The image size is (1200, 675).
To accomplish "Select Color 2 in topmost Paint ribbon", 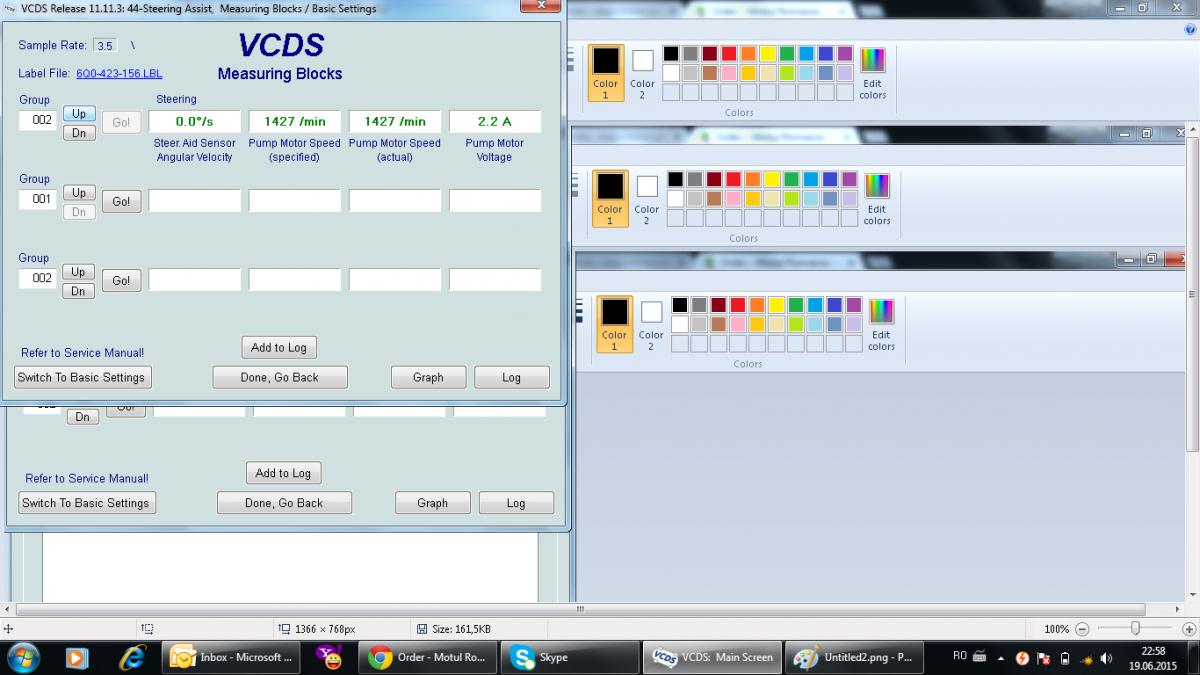I will tap(642, 72).
